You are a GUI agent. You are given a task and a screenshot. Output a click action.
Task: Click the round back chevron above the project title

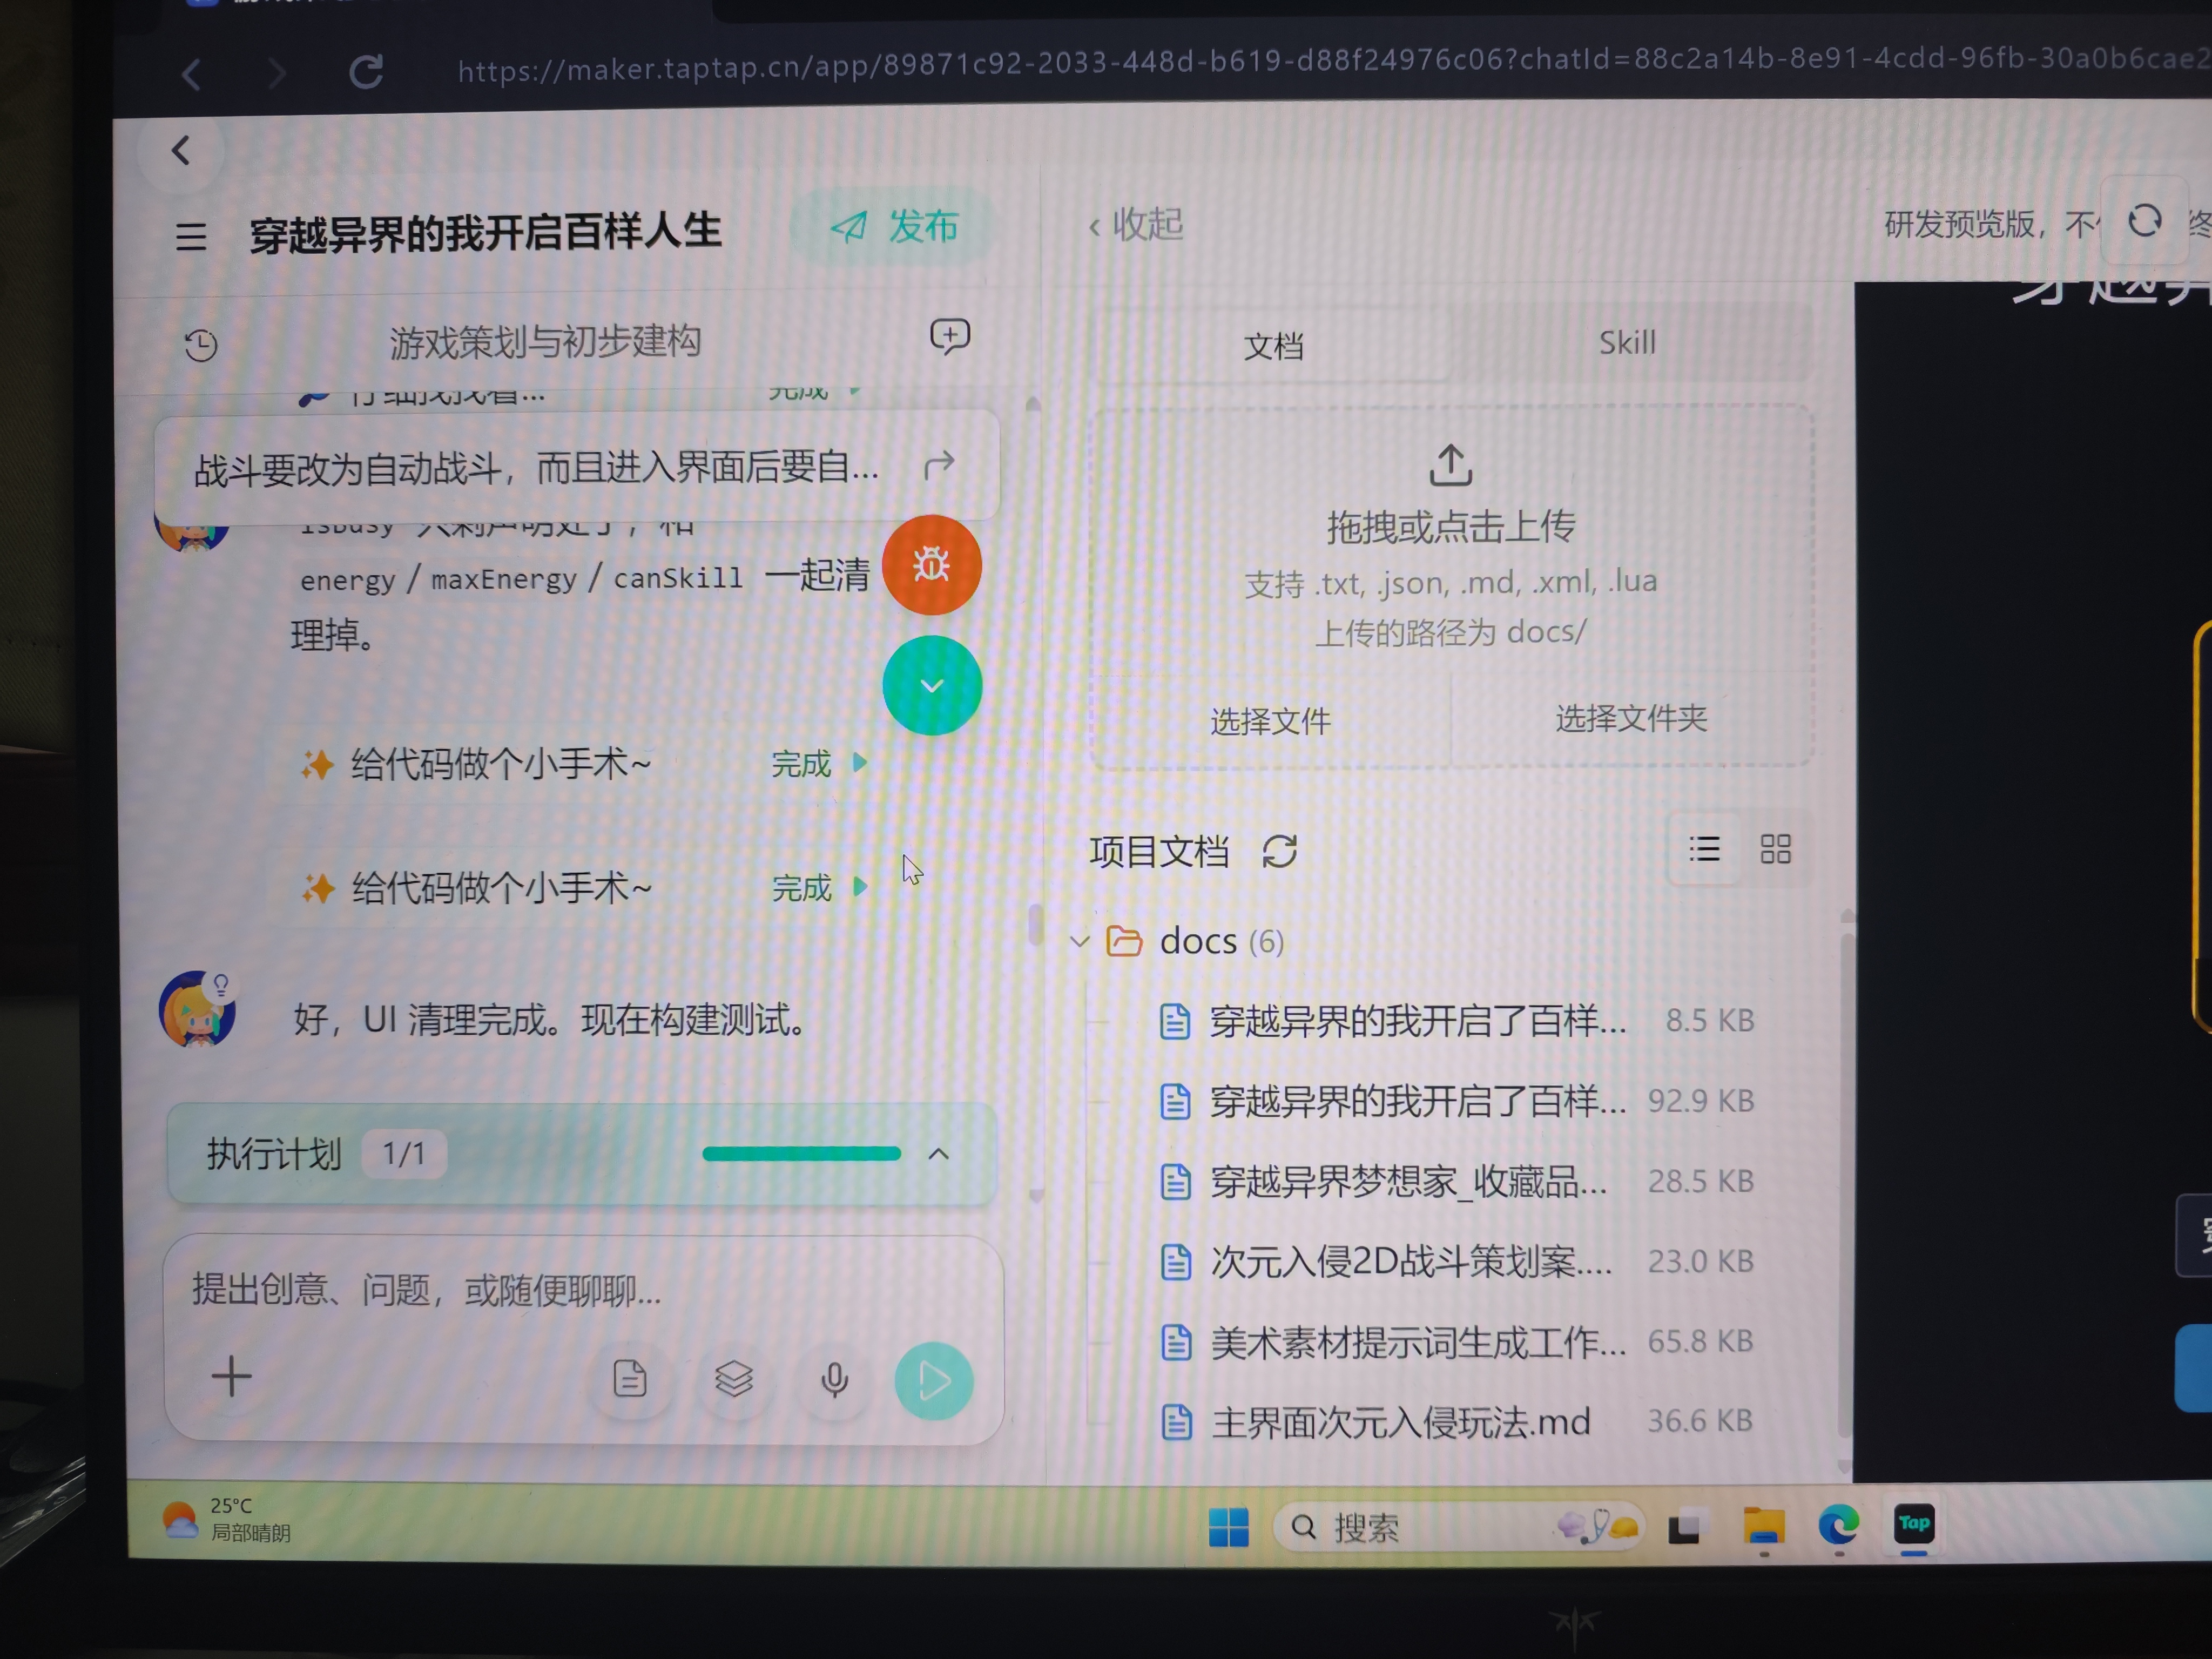tap(181, 151)
